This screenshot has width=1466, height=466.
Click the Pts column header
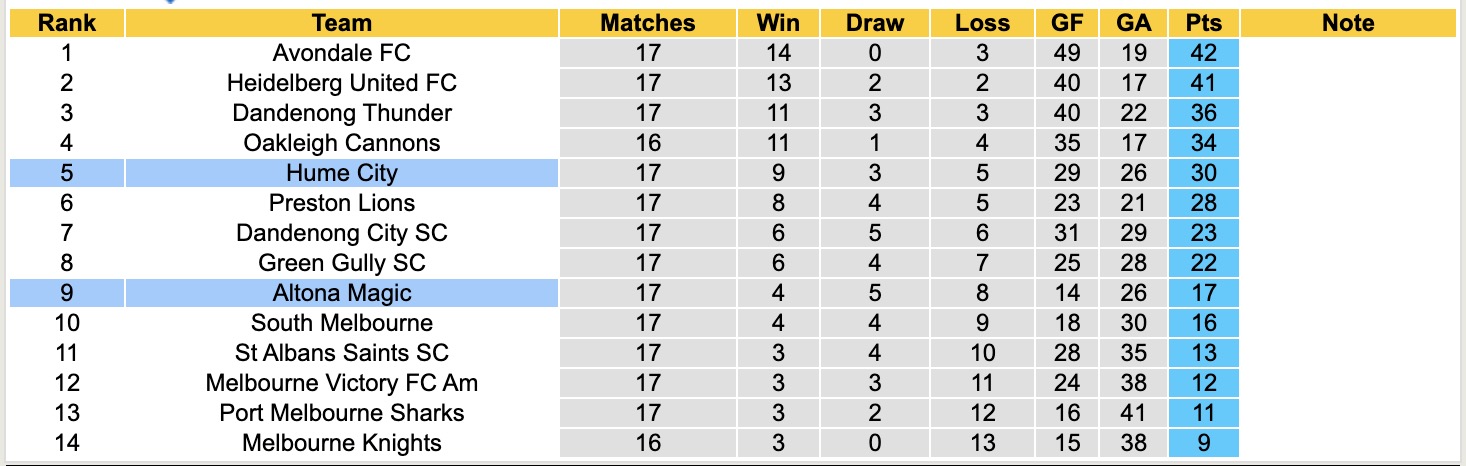(1203, 23)
